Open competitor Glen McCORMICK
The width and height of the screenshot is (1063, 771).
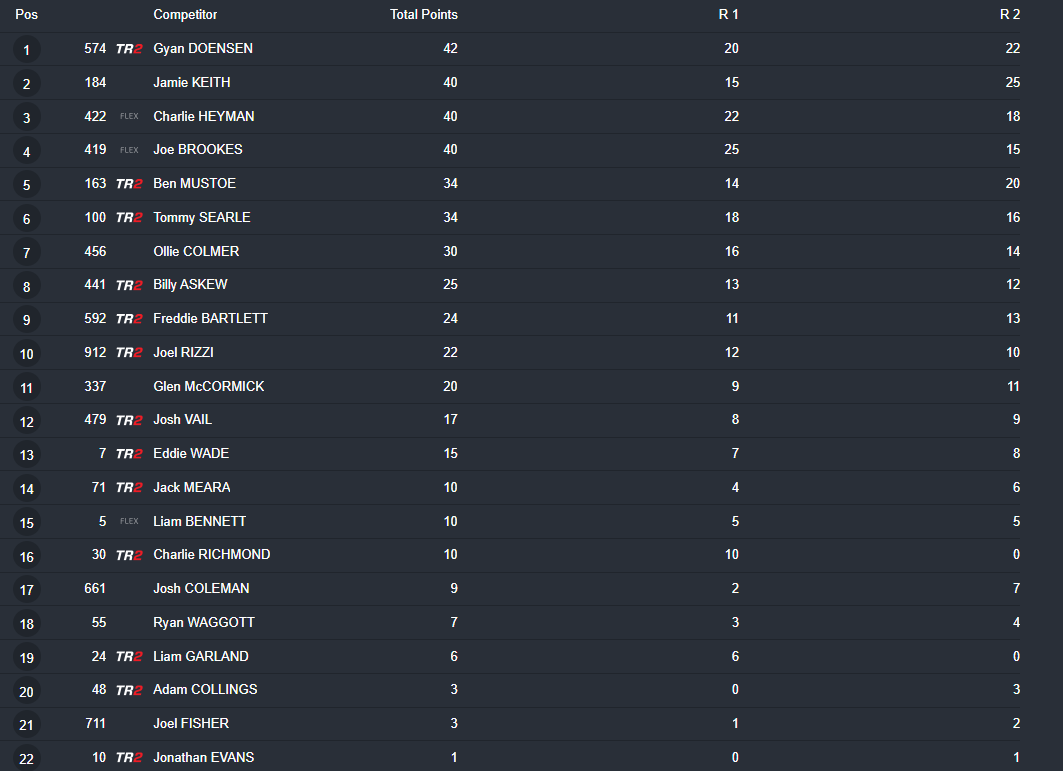click(x=209, y=386)
